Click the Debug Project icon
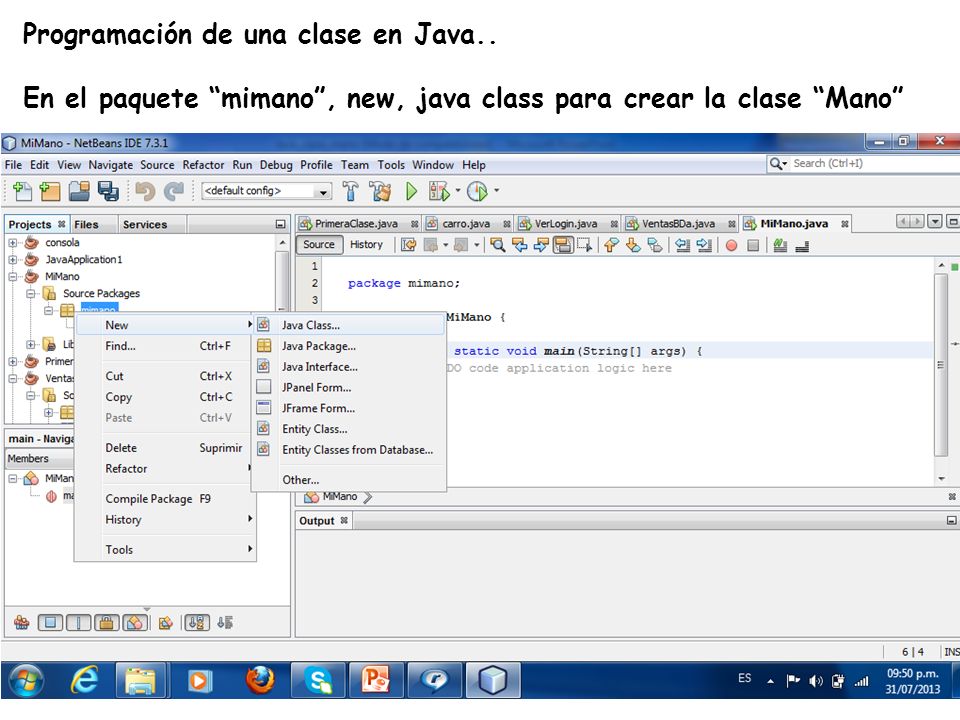 [439, 192]
